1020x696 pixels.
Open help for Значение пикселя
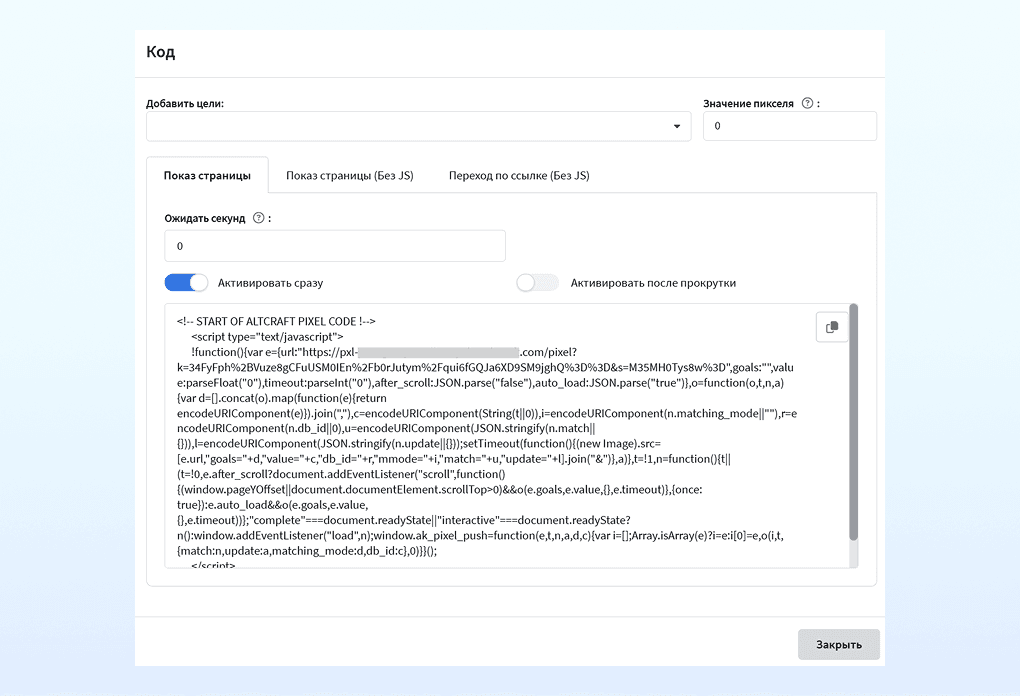[807, 103]
